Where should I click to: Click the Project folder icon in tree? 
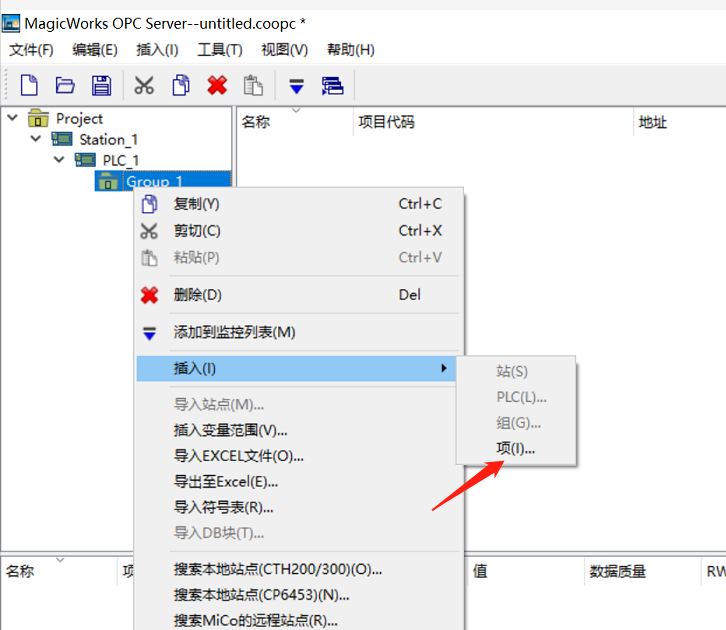coord(38,118)
